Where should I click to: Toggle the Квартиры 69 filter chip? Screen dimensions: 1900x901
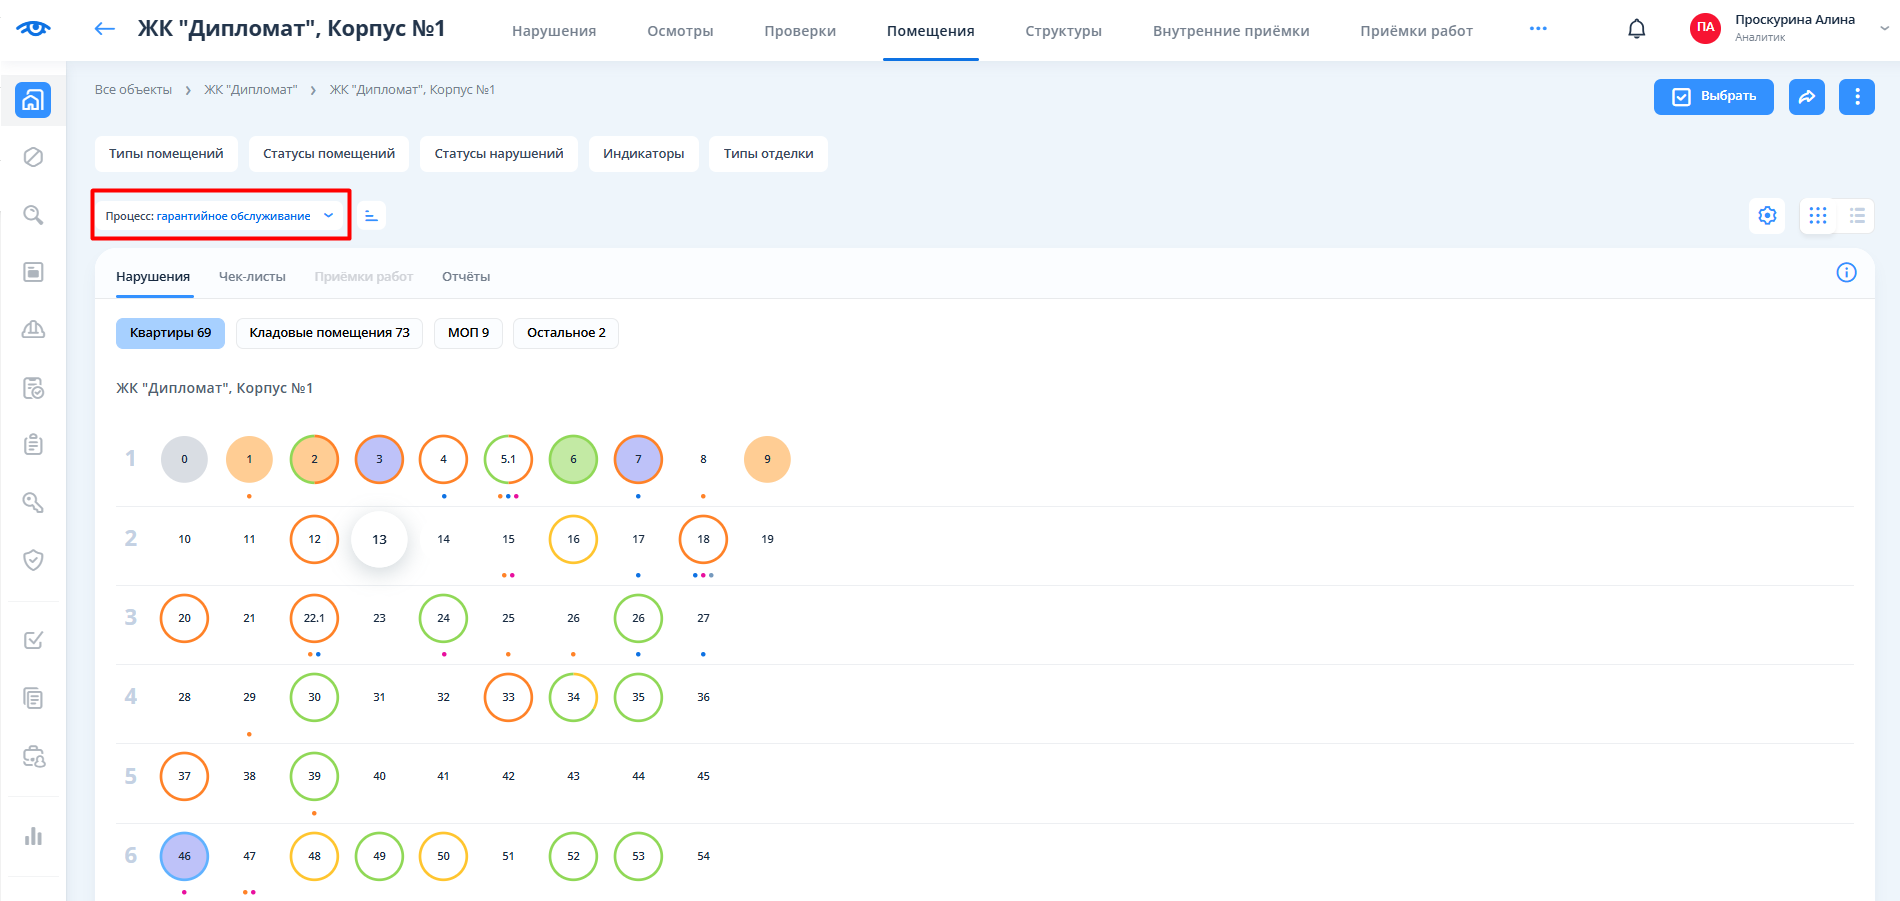(170, 333)
